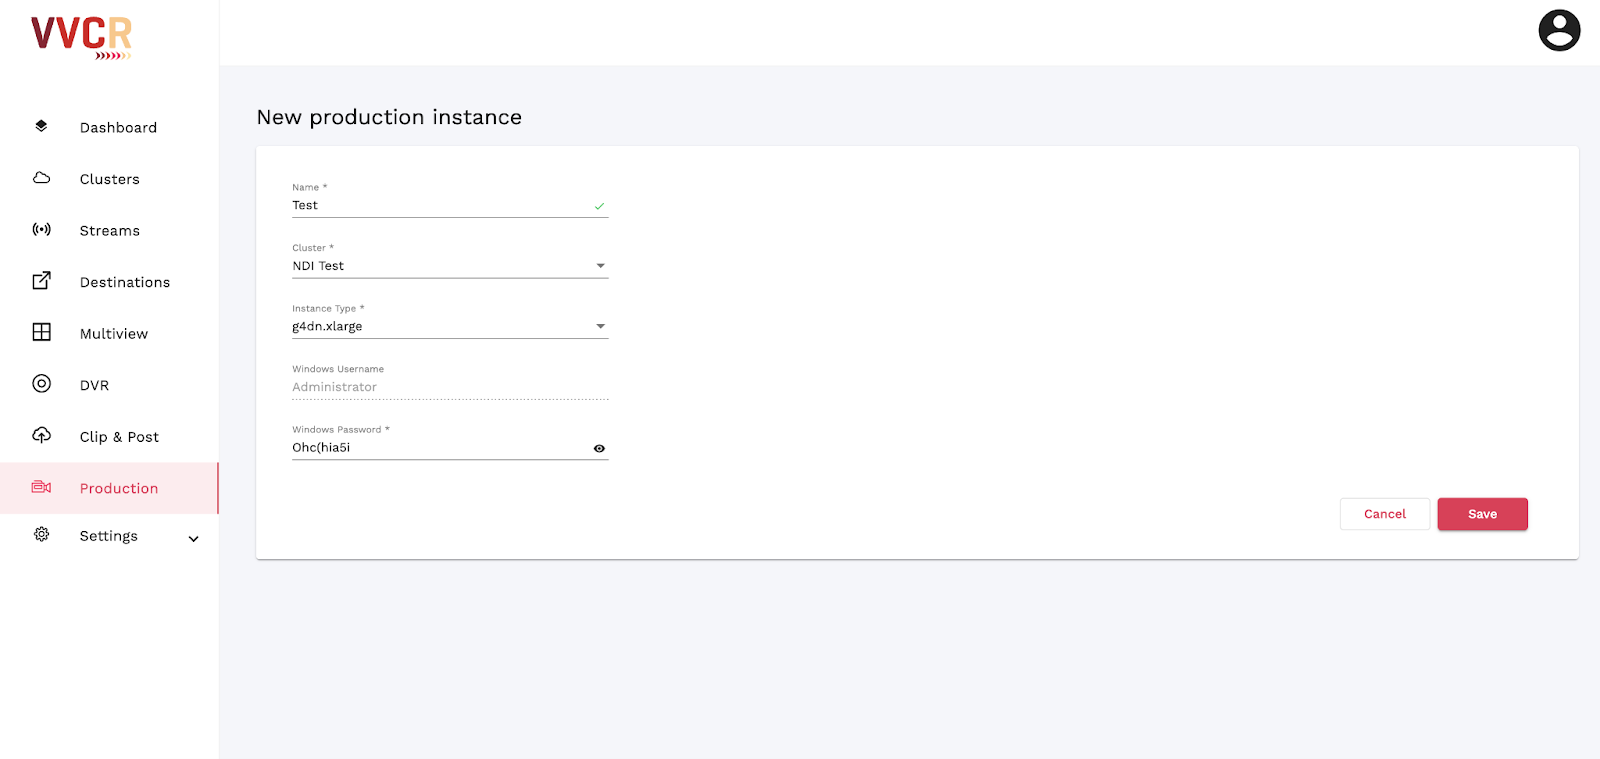Viewport: 1600px width, 759px height.
Task: Click the Name field containing Test
Action: tap(450, 205)
